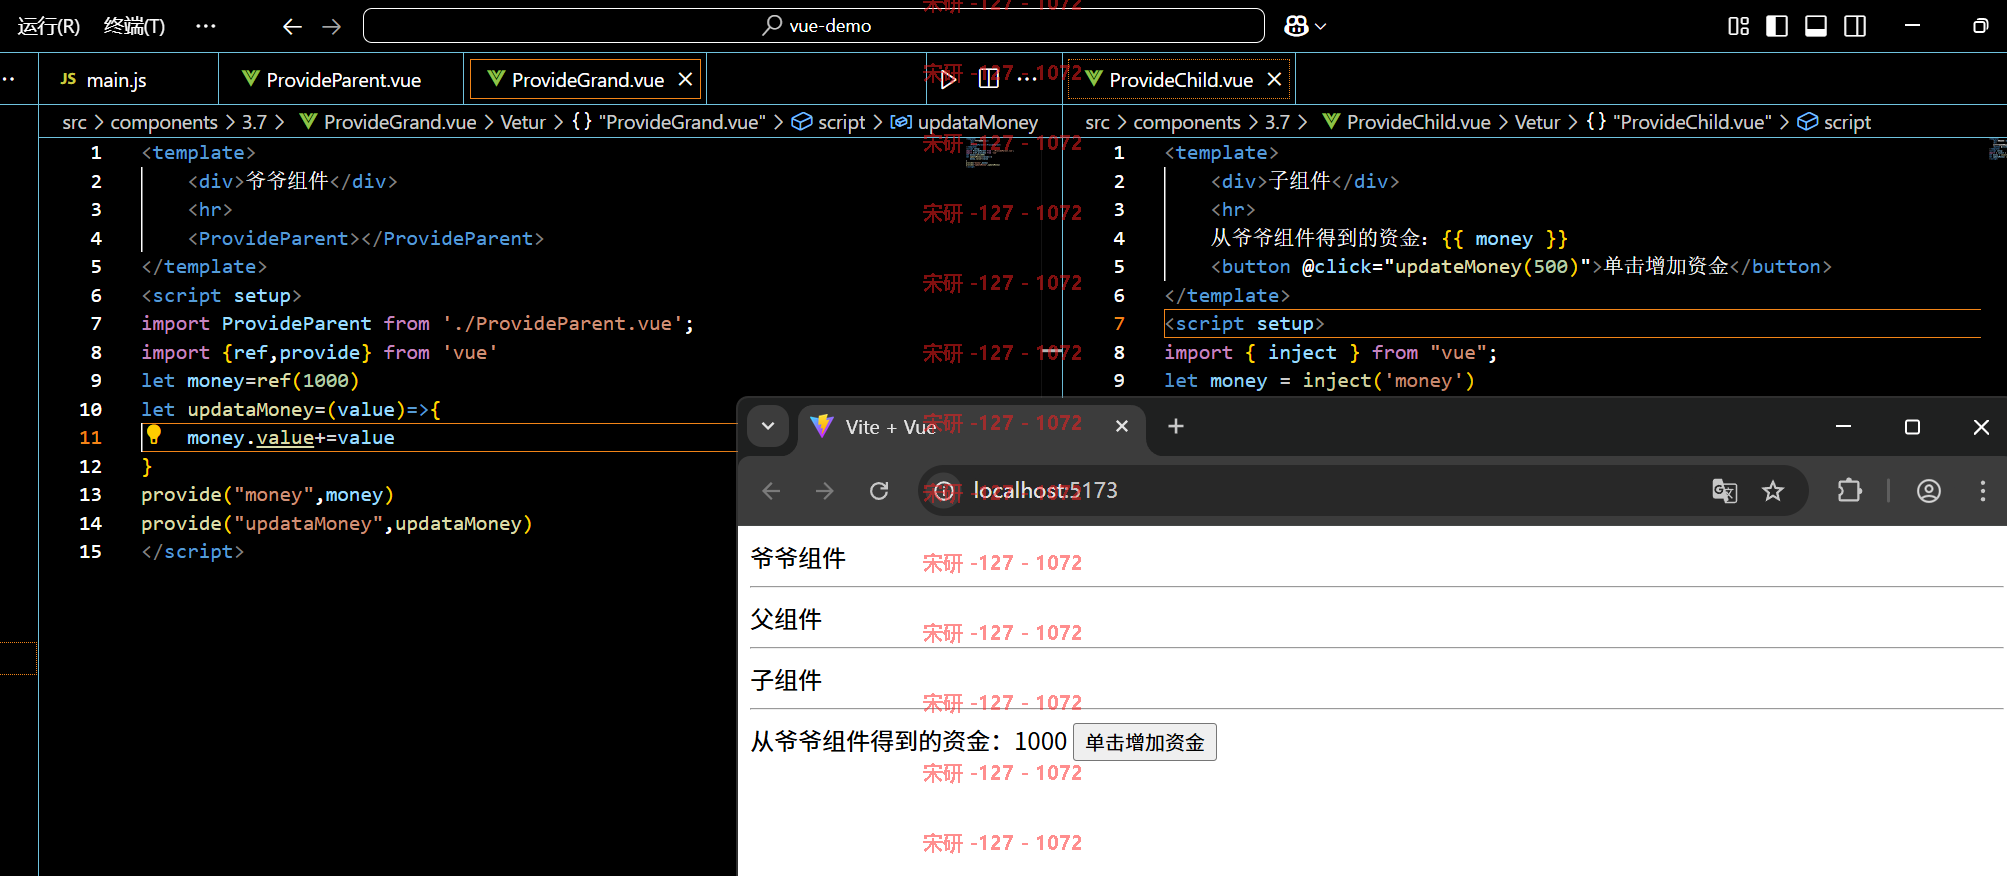Maximize the browser window
This screenshot has height=876, width=2007.
pos(1912,427)
